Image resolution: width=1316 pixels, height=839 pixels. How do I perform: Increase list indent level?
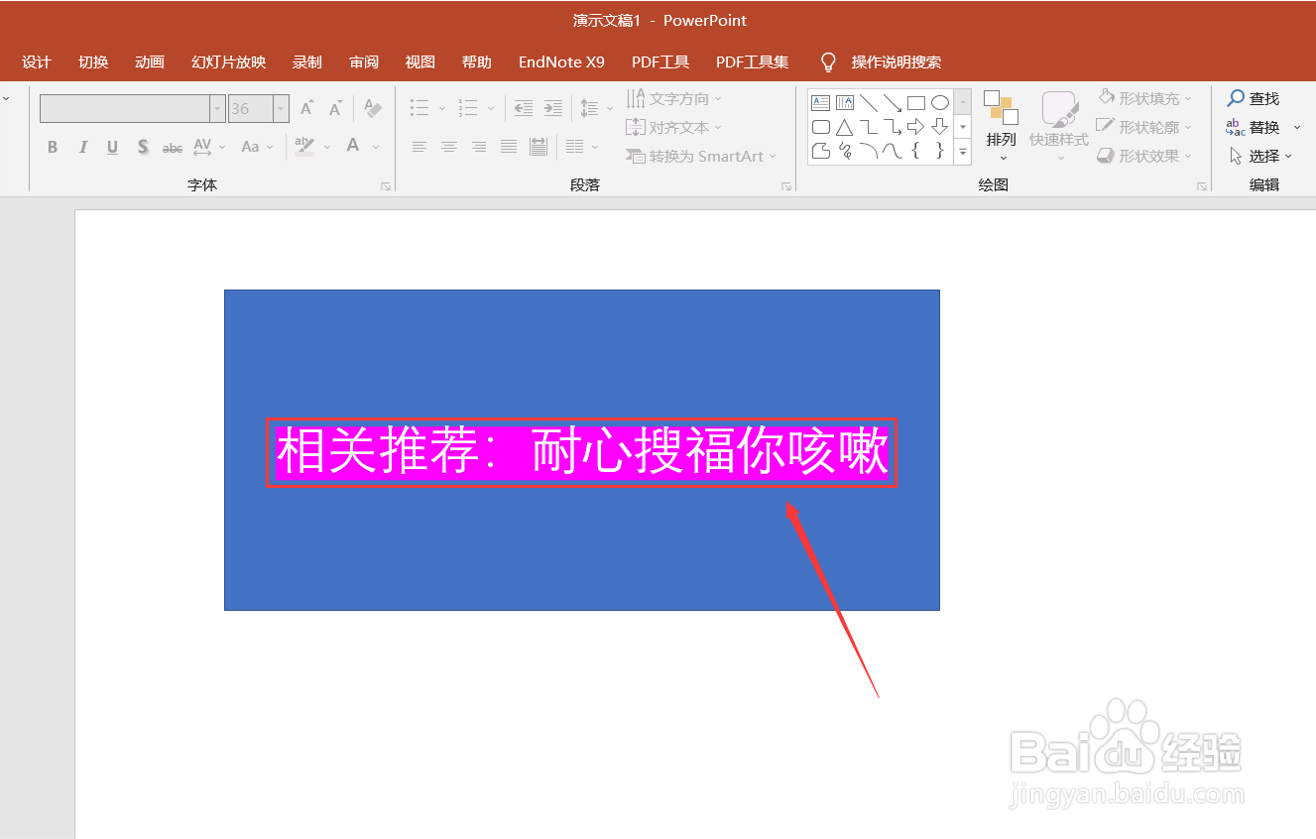[553, 108]
